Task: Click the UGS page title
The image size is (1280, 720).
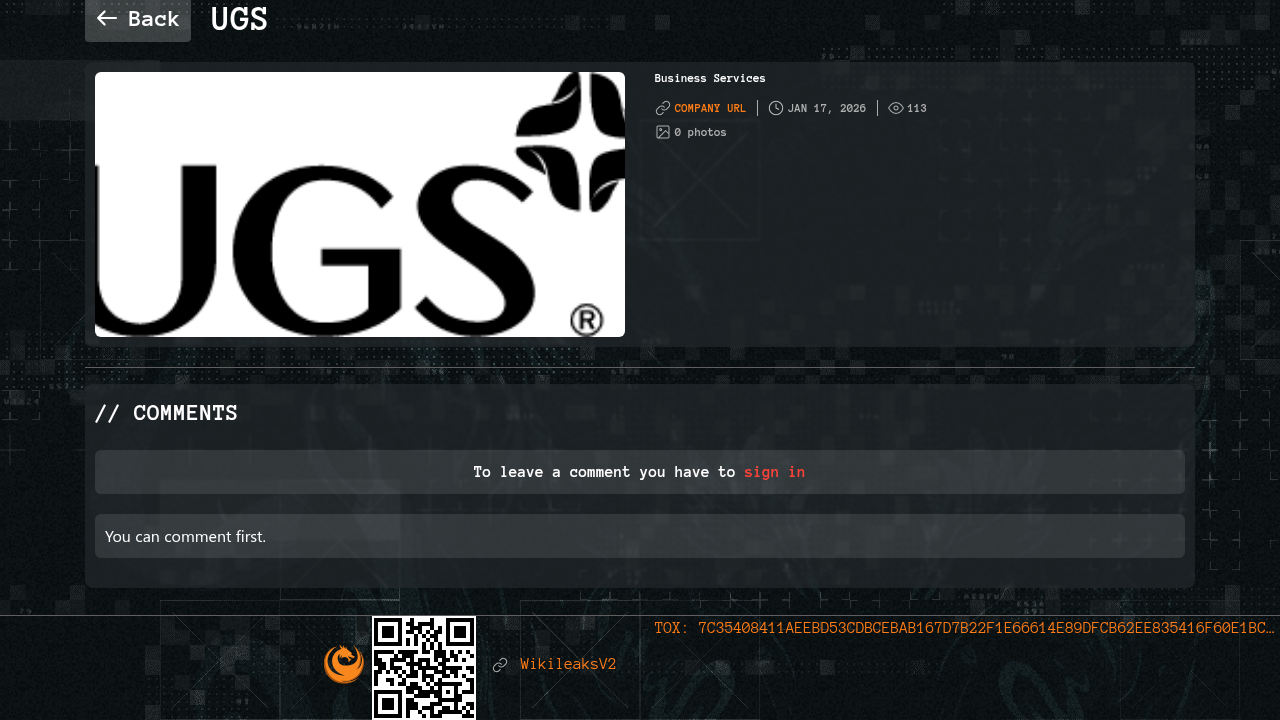Action: coord(239,19)
